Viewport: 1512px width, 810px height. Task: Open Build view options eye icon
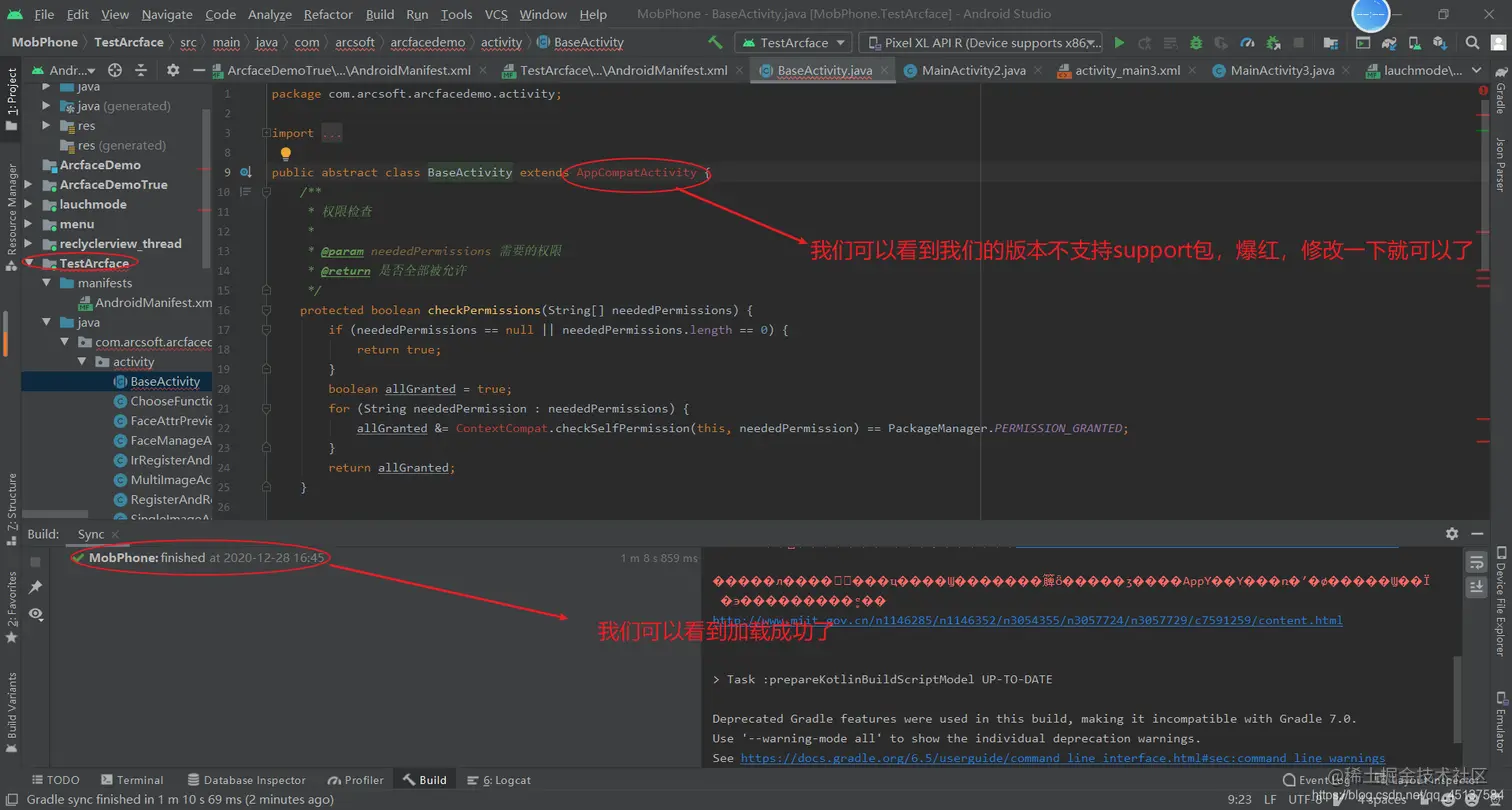tap(35, 613)
